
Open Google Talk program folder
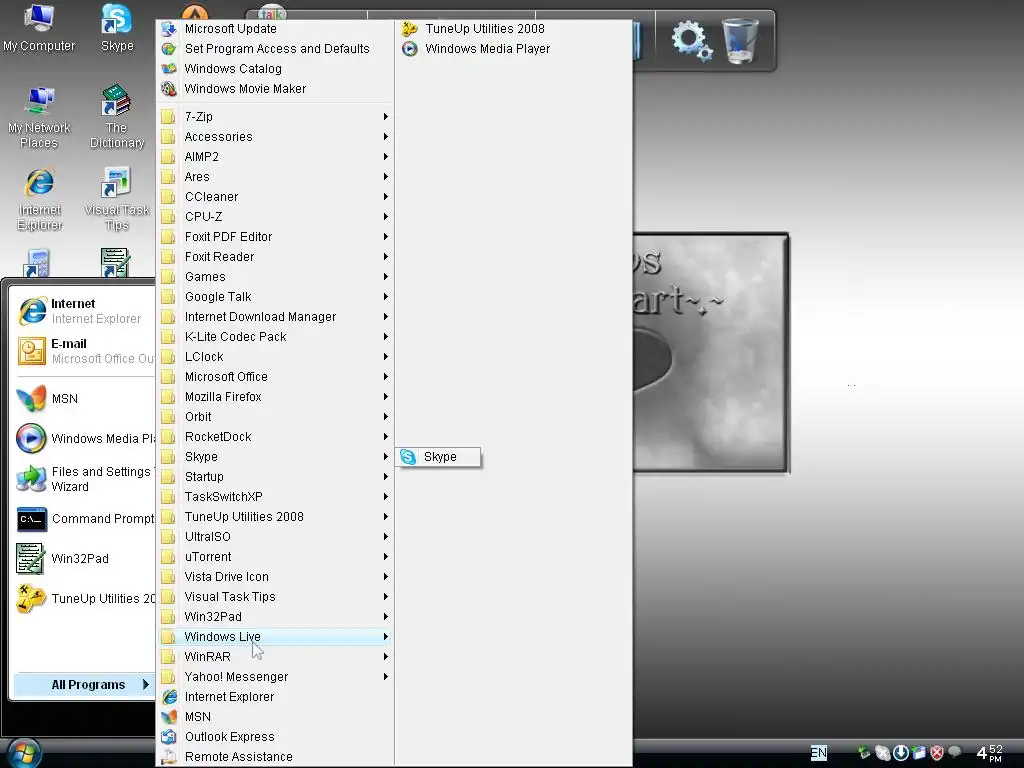[x=276, y=297]
